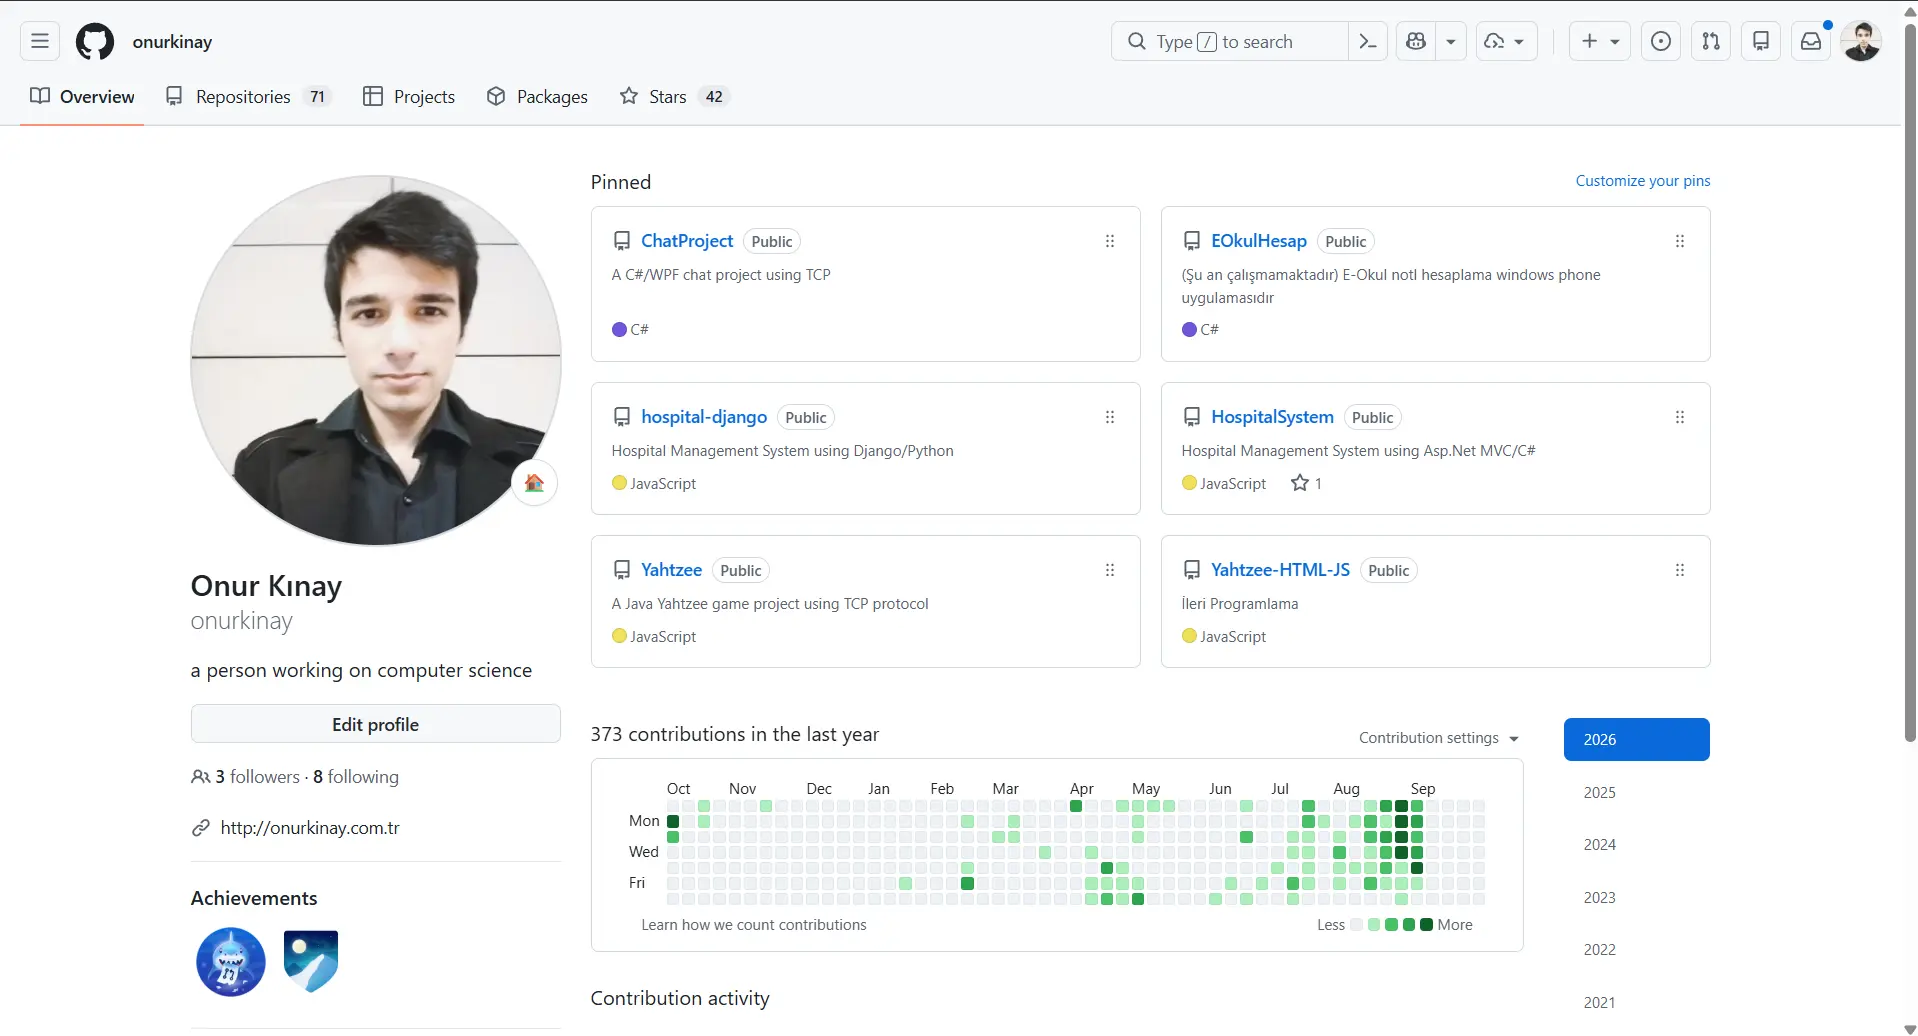
Task: Open the Yahtzee-HTML-JS repository link
Action: click(1280, 570)
